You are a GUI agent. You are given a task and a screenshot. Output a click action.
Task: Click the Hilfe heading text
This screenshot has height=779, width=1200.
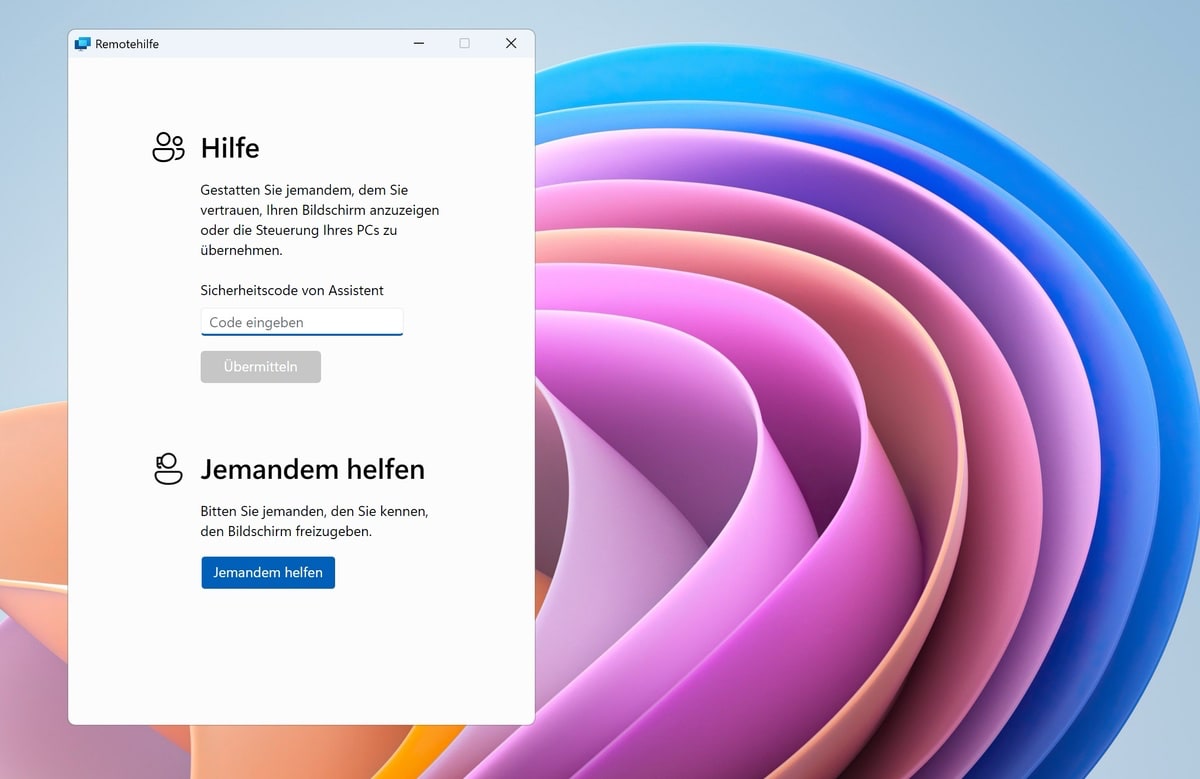point(230,148)
